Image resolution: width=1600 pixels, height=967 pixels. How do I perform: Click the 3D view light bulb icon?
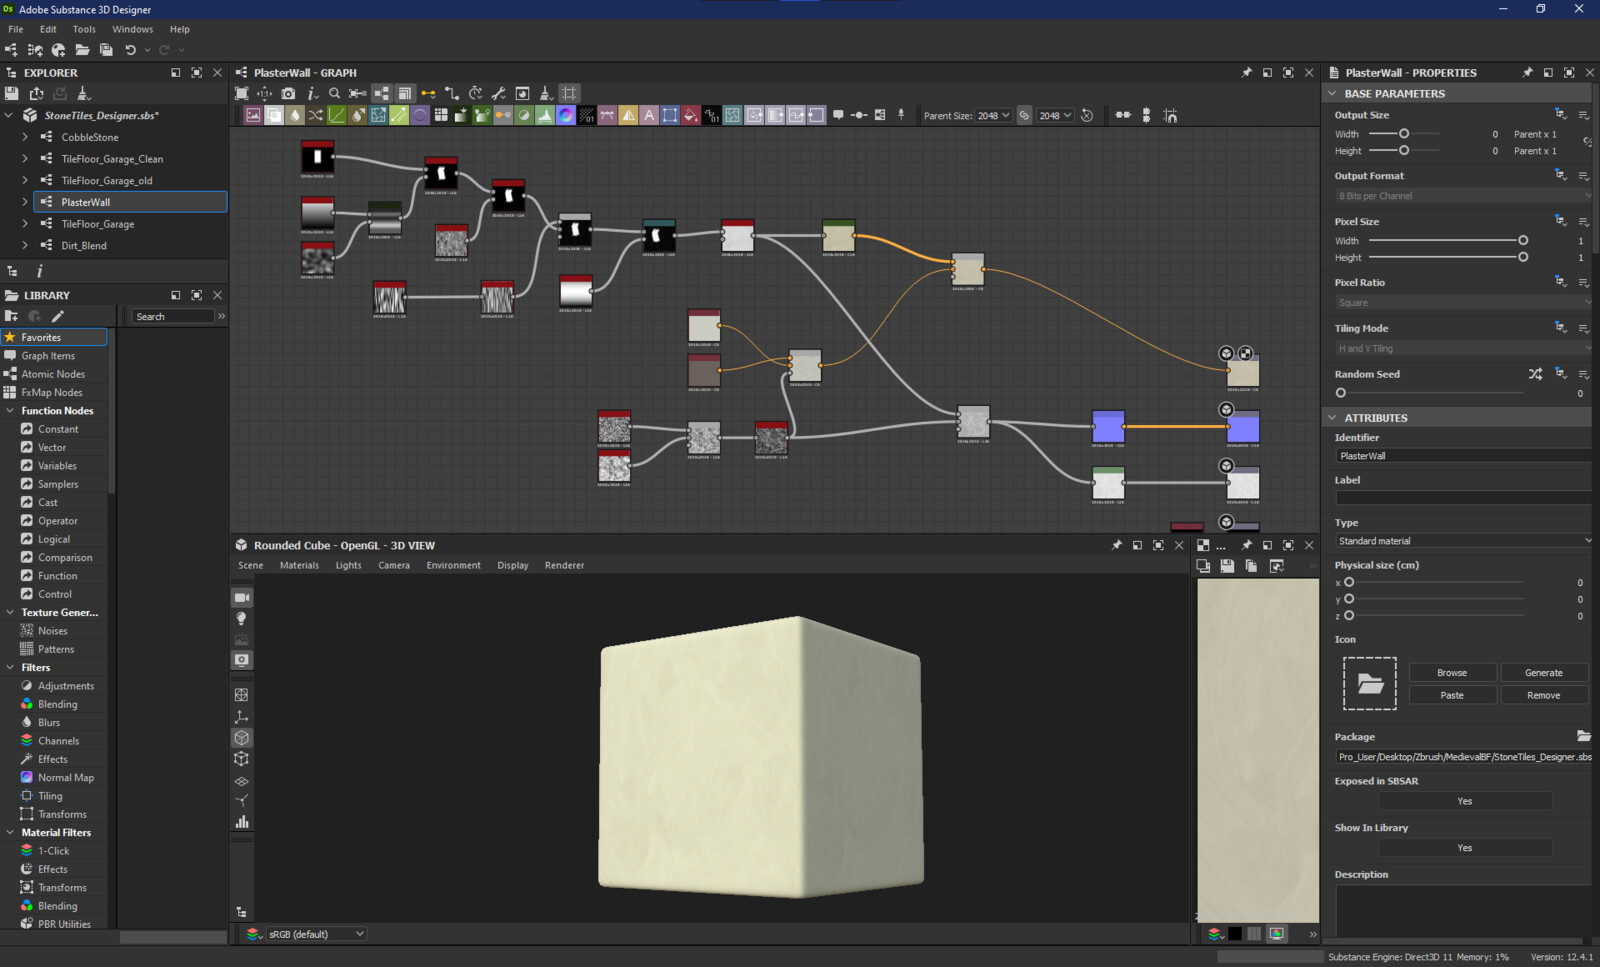pos(241,618)
